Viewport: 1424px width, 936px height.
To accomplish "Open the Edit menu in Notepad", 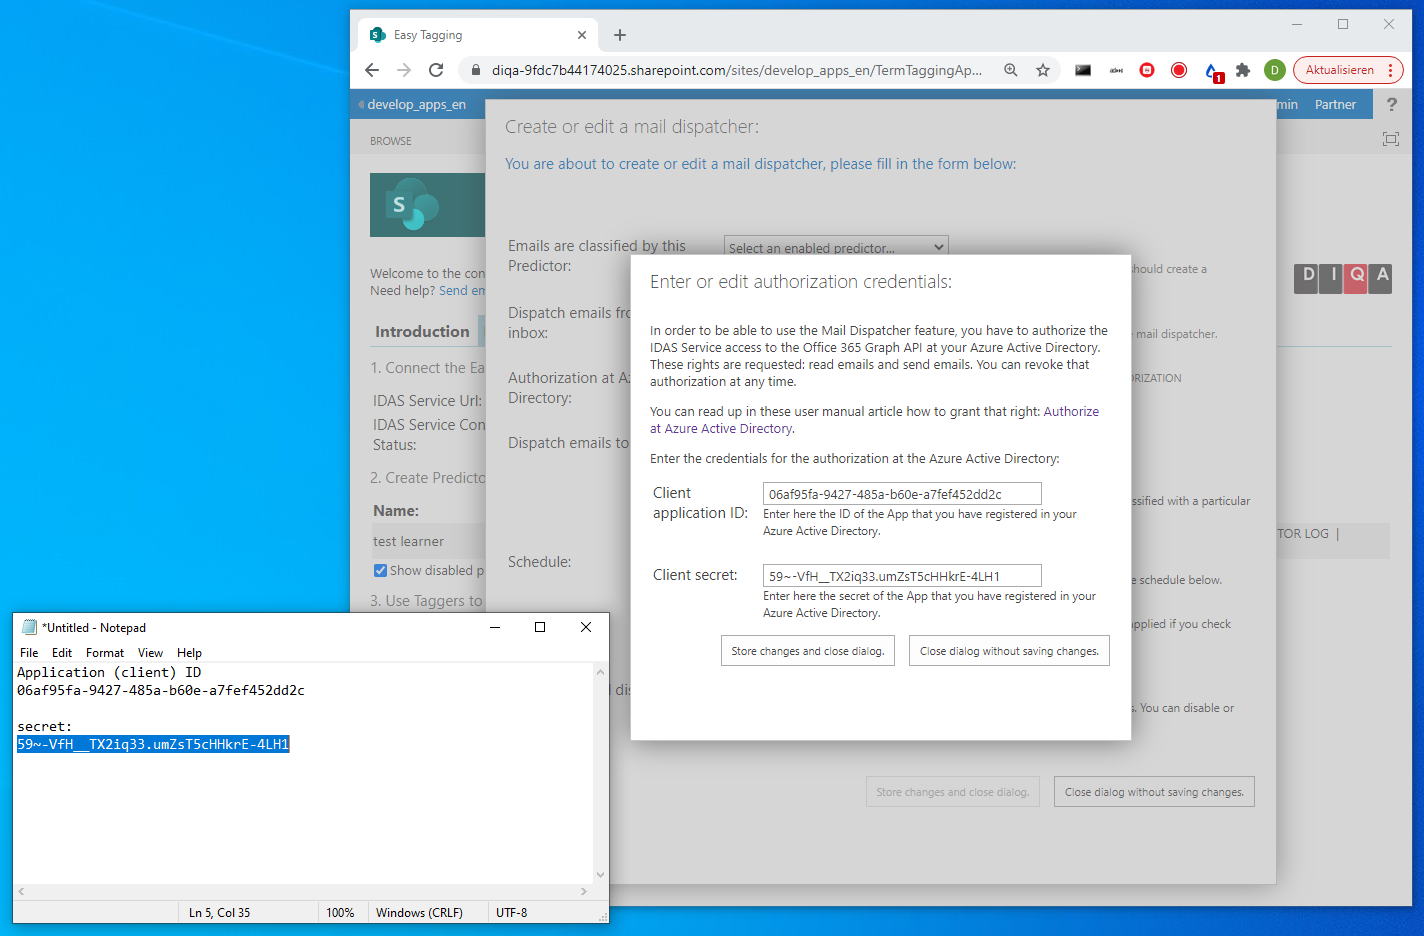I will click(62, 653).
